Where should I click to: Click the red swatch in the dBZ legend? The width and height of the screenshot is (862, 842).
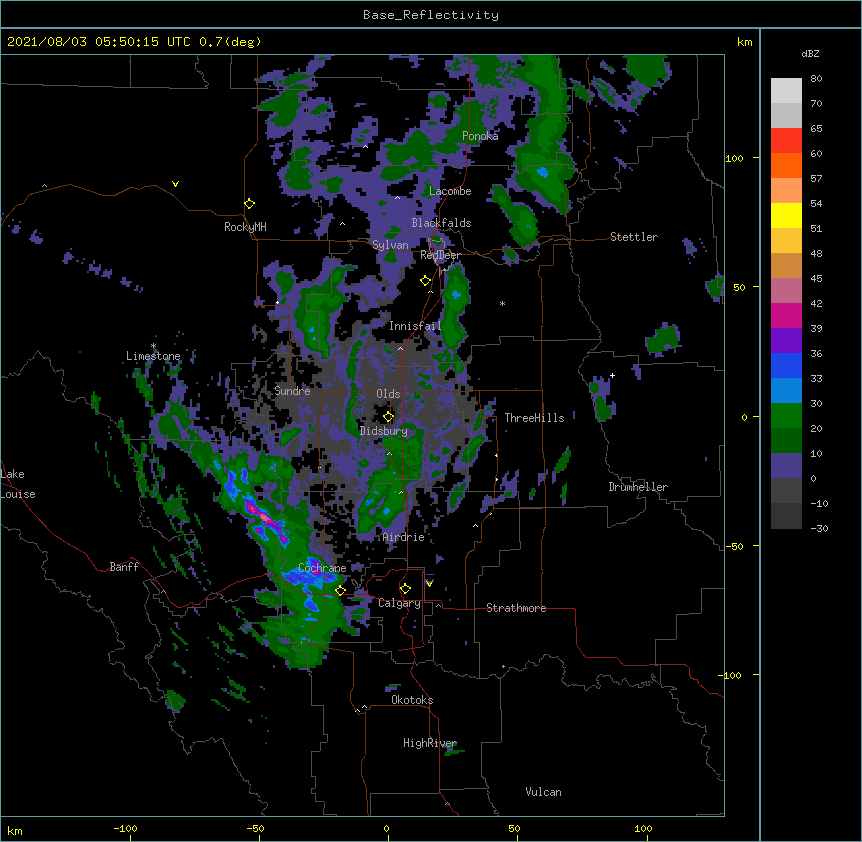786,141
